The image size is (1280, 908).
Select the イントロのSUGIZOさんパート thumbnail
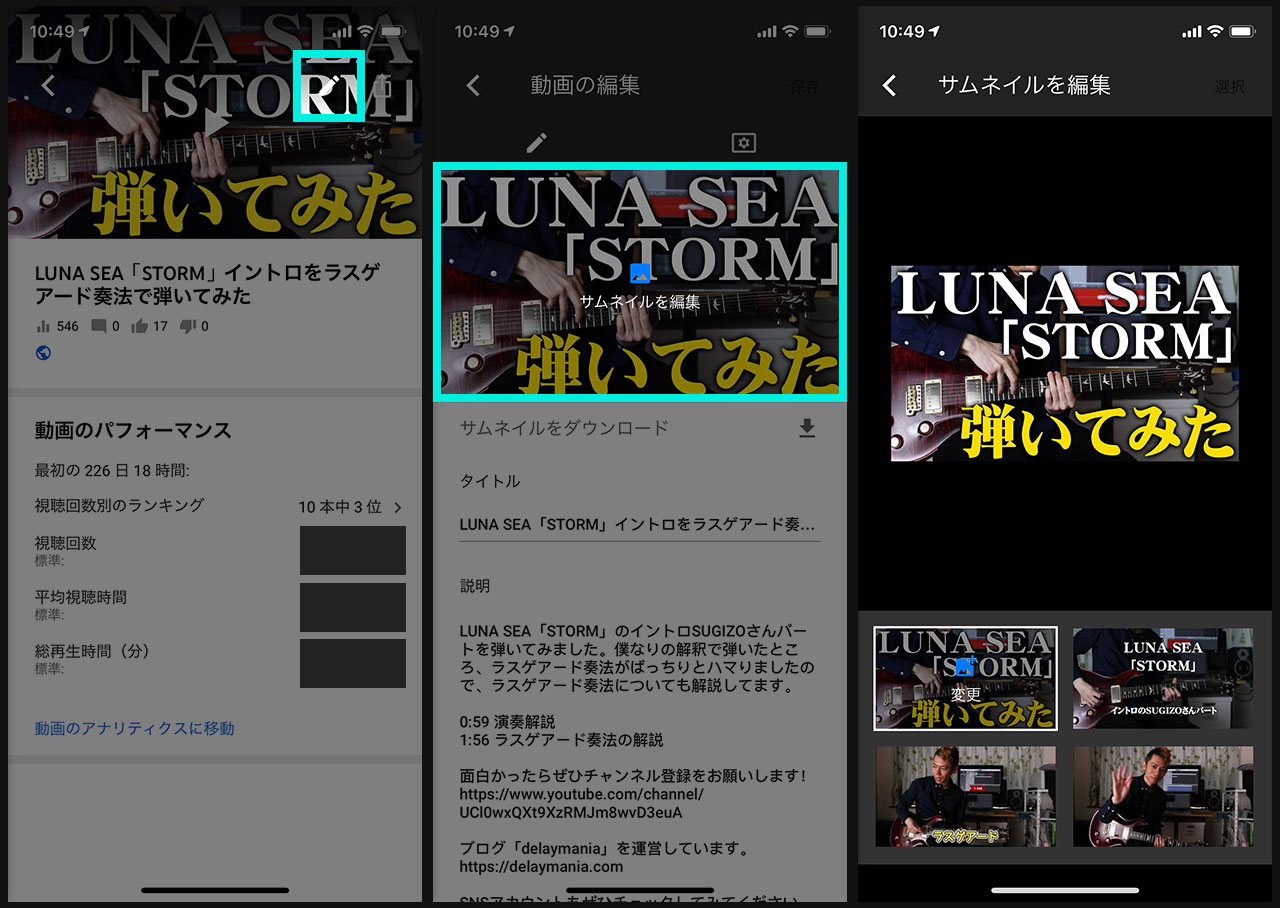[x=1163, y=678]
